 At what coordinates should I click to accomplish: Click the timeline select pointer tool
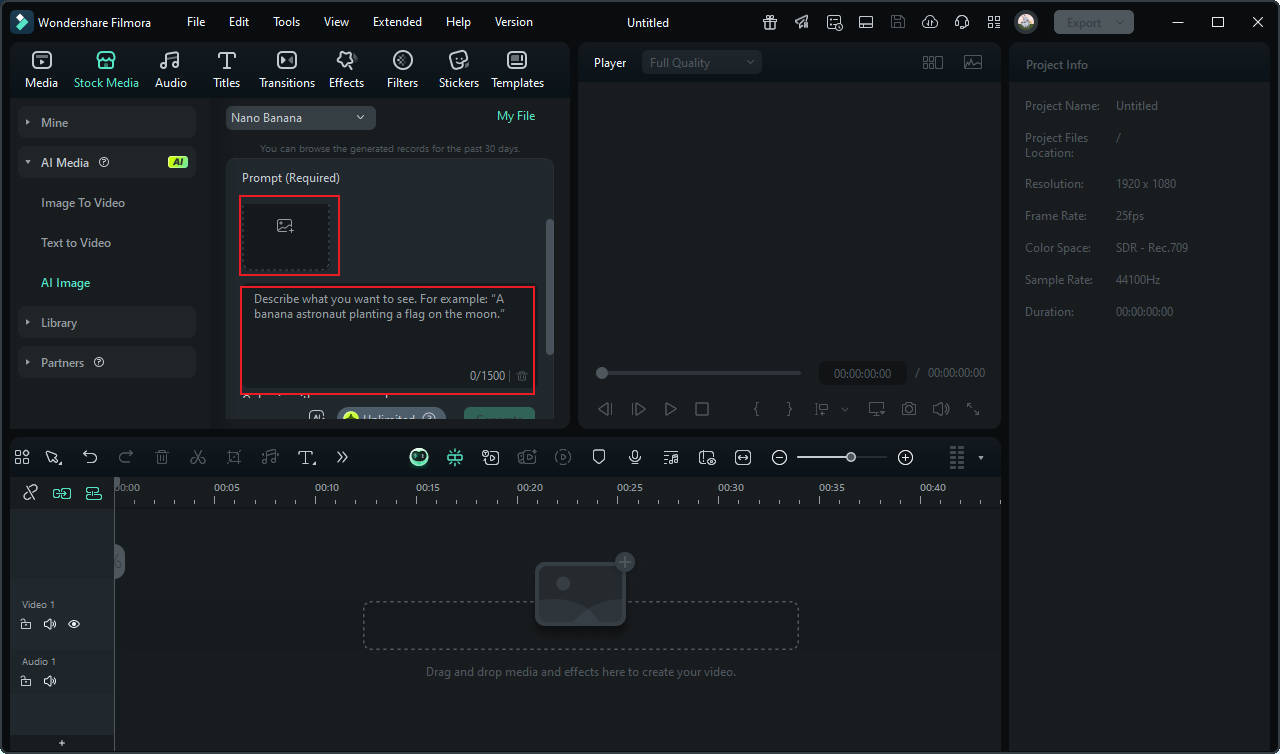click(53, 457)
